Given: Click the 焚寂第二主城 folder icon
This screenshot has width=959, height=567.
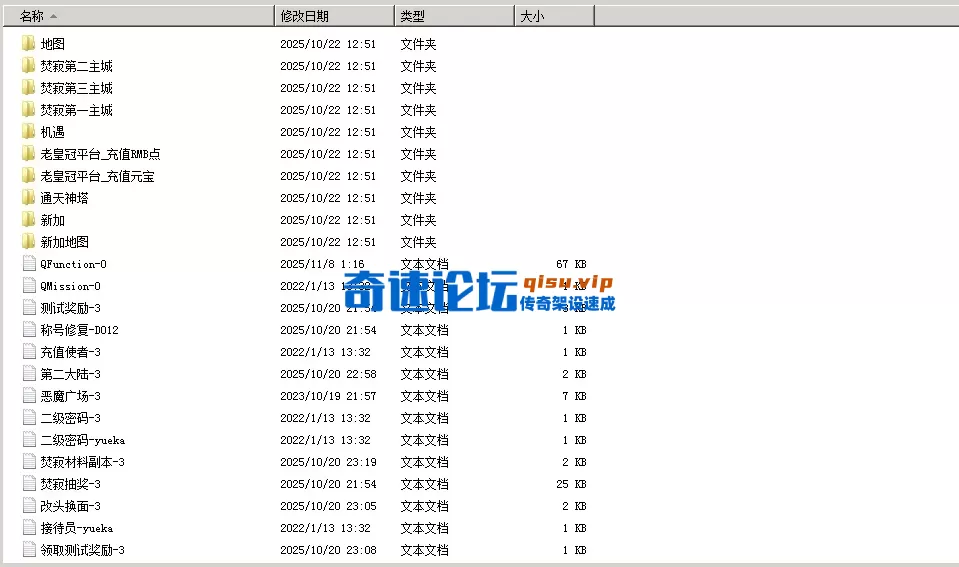Looking at the screenshot, I should click(x=28, y=65).
